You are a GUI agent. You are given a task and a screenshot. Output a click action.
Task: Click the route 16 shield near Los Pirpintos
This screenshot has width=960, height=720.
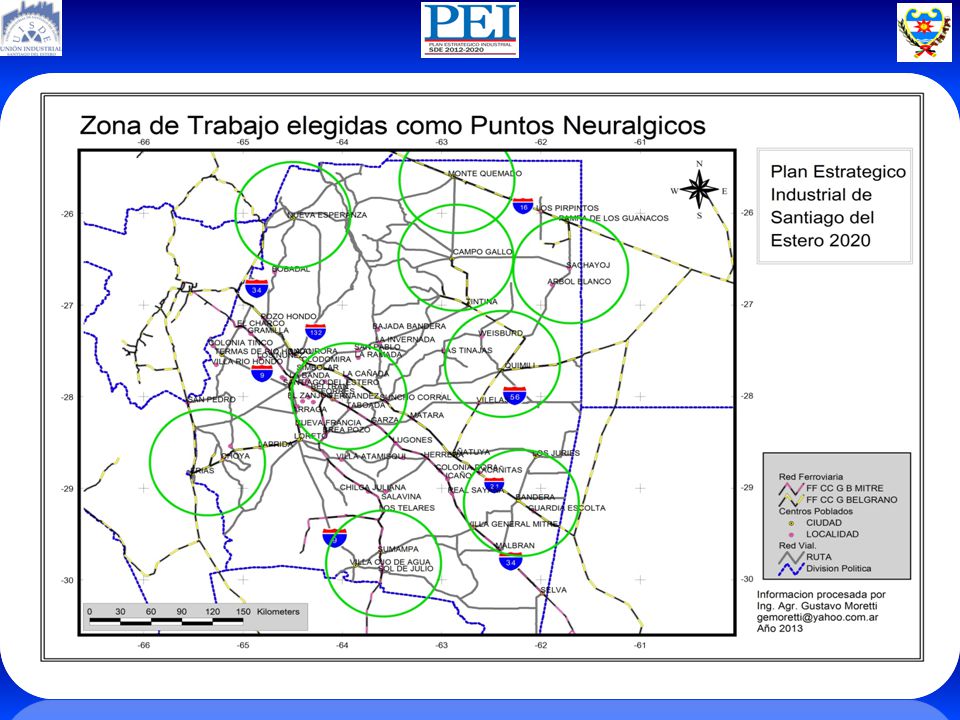coord(523,206)
